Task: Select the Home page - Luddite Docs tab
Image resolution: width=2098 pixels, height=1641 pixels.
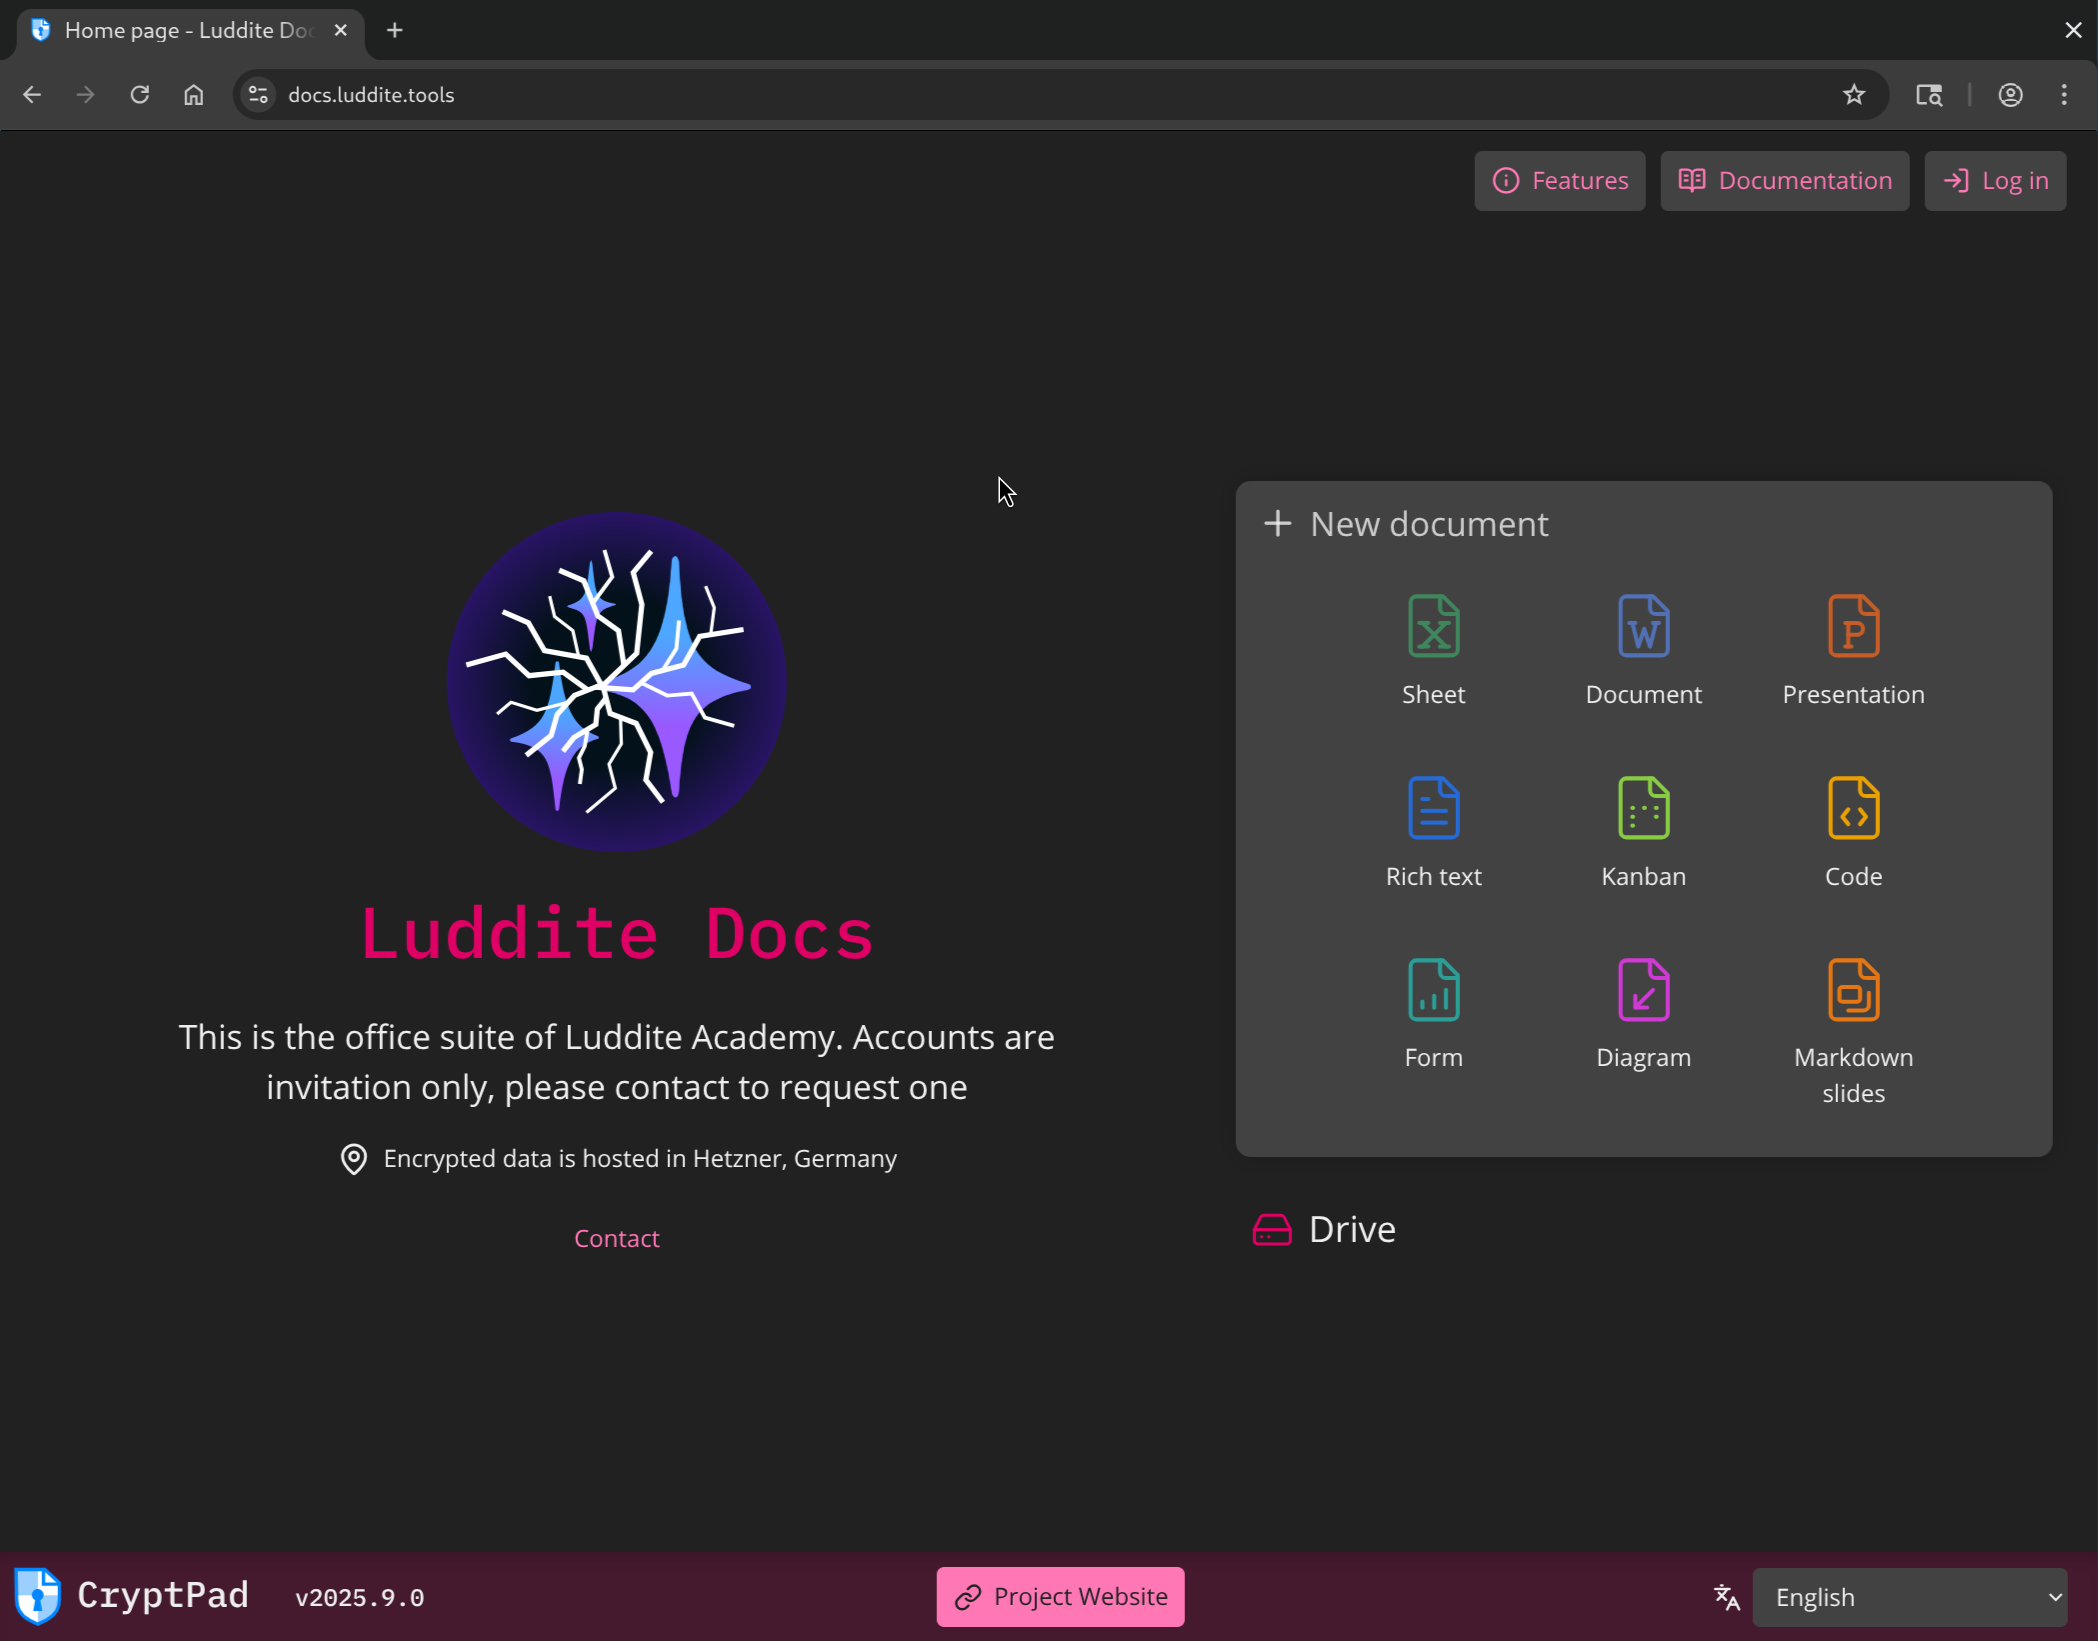Action: coord(190,30)
